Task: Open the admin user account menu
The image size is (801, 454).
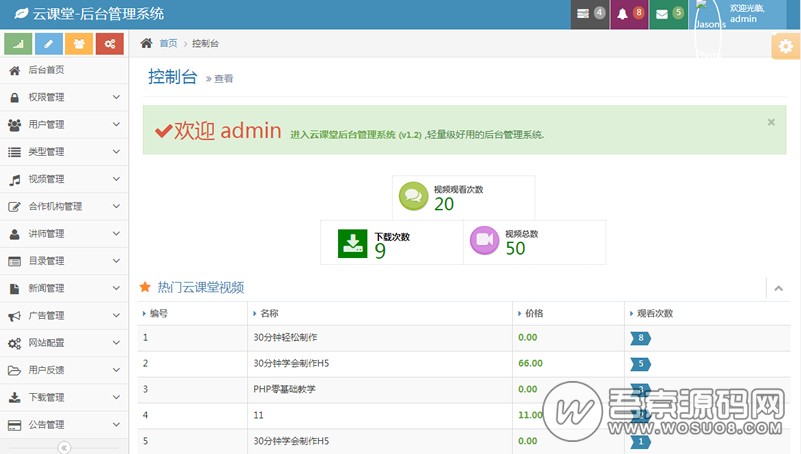Action: 745,14
